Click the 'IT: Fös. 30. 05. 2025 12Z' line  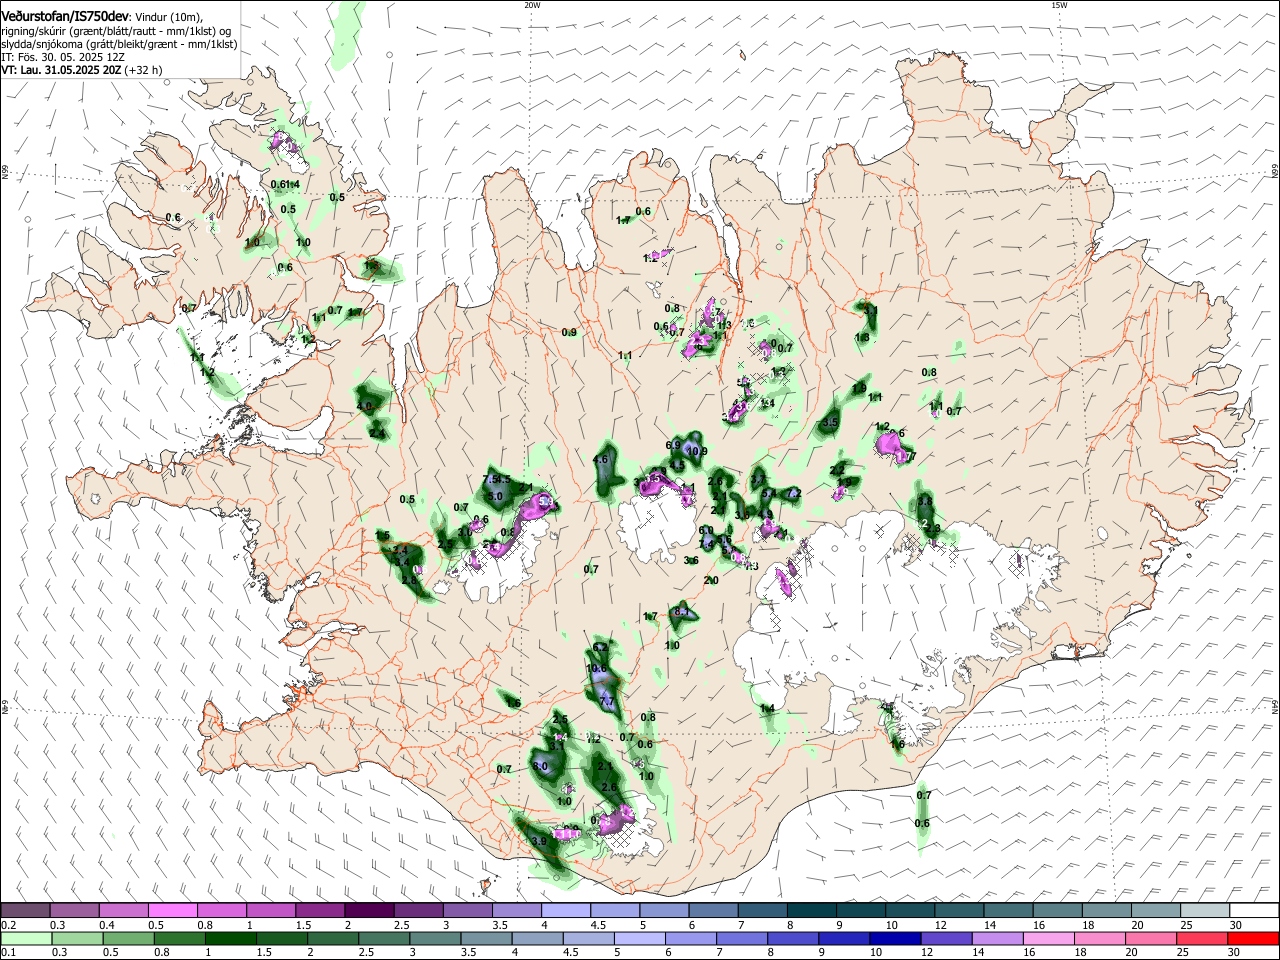63,57
